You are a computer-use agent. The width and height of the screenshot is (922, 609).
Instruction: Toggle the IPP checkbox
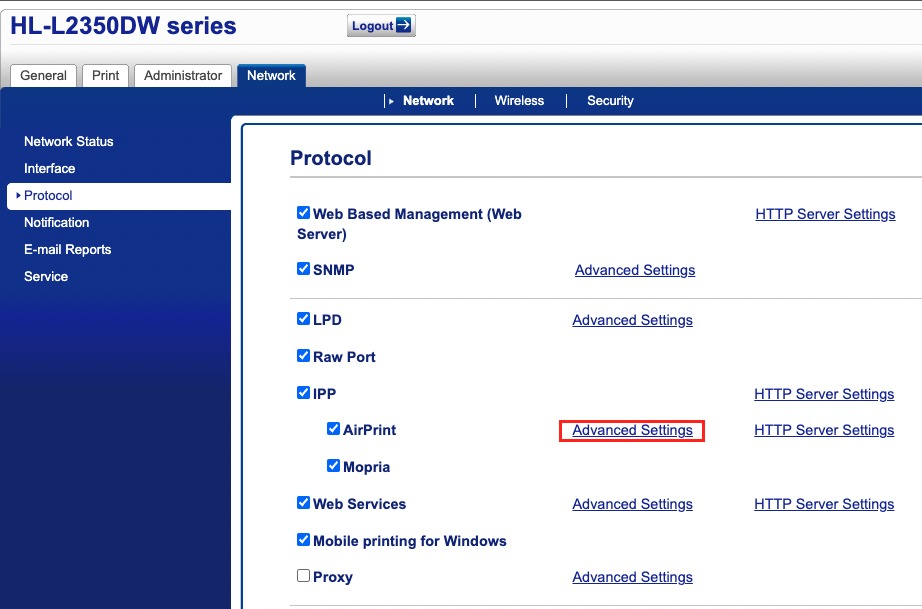click(303, 393)
